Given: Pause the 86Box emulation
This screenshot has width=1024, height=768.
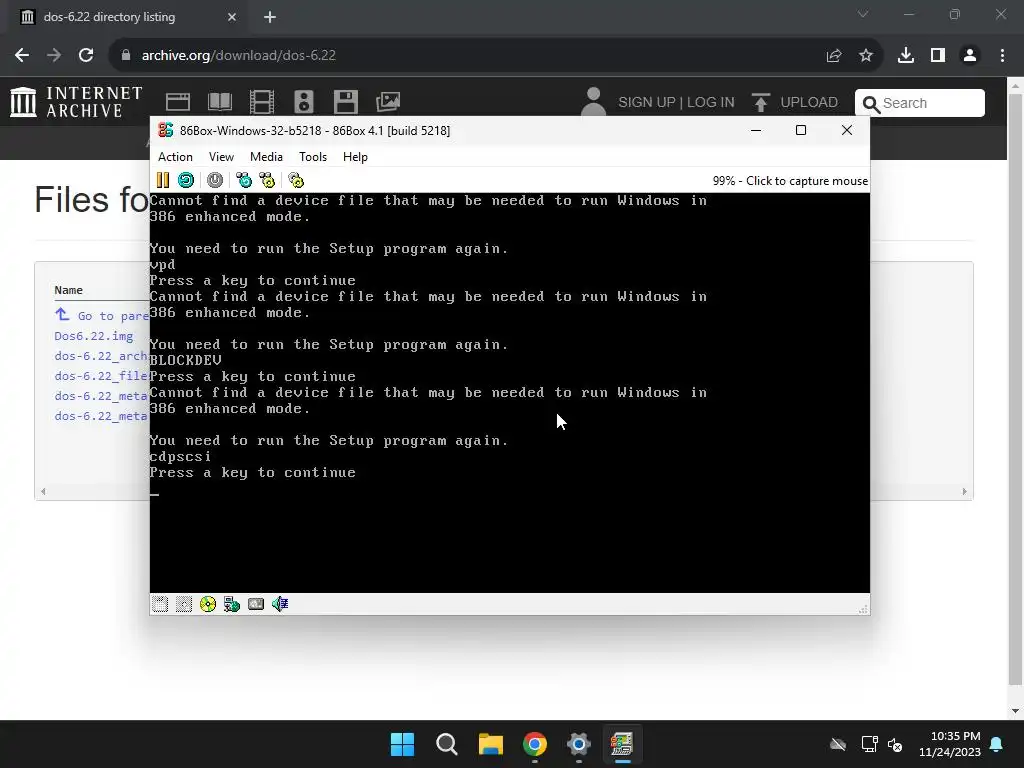Looking at the screenshot, I should 163,180.
